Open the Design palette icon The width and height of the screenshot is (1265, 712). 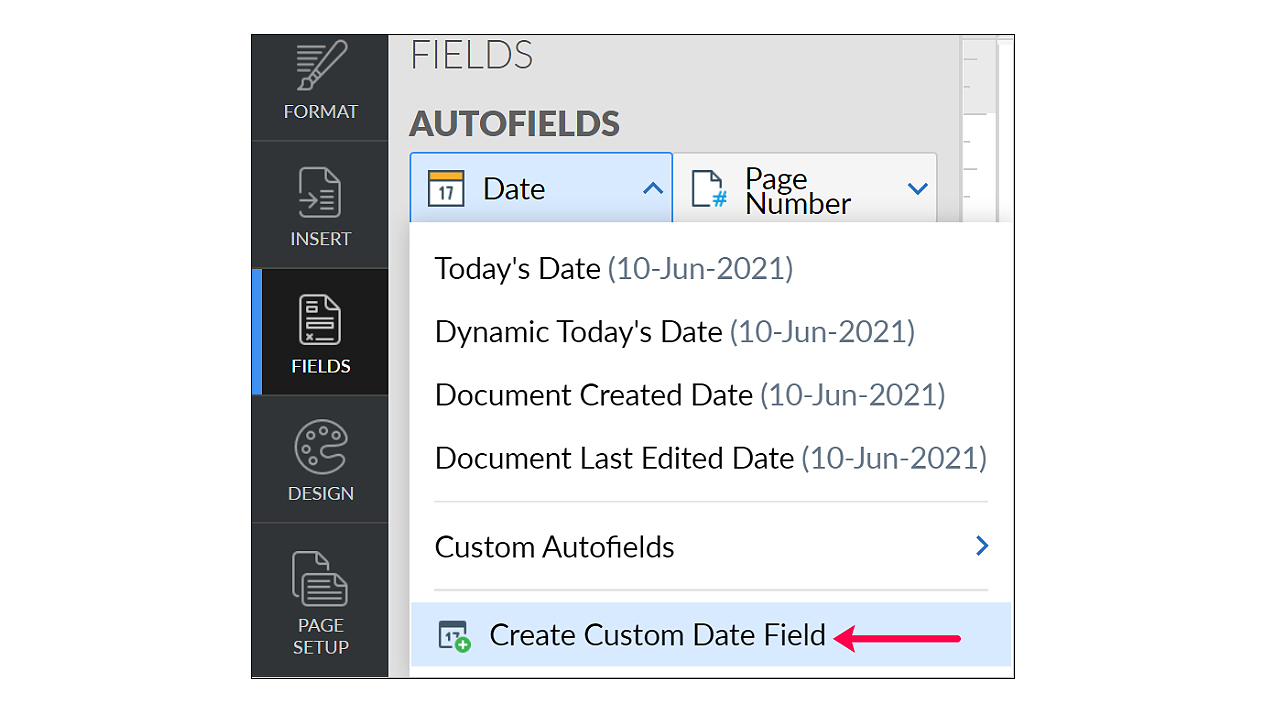[320, 447]
